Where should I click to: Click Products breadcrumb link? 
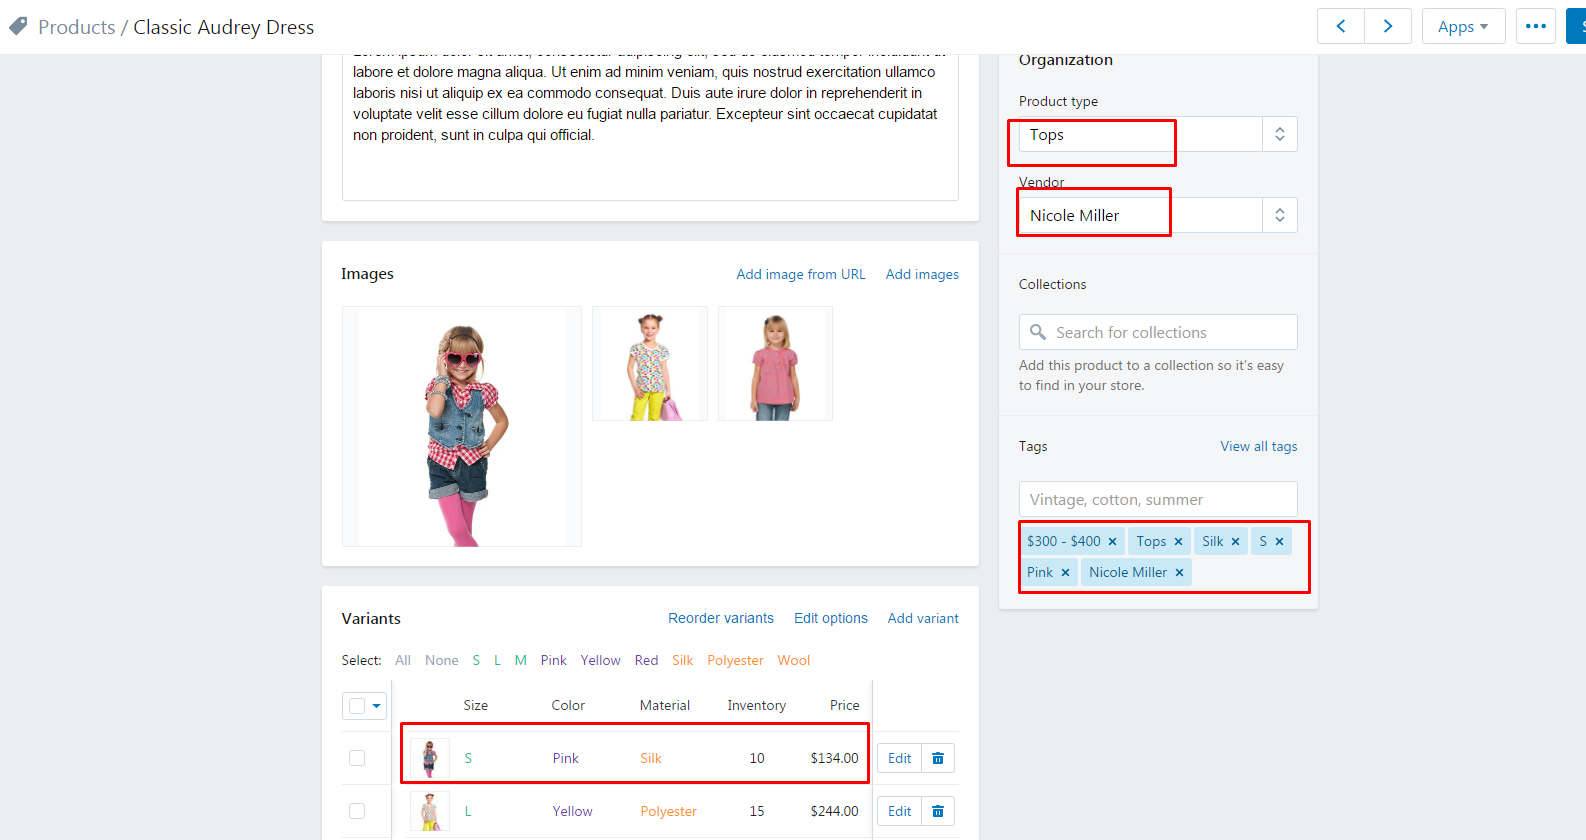[x=76, y=27]
